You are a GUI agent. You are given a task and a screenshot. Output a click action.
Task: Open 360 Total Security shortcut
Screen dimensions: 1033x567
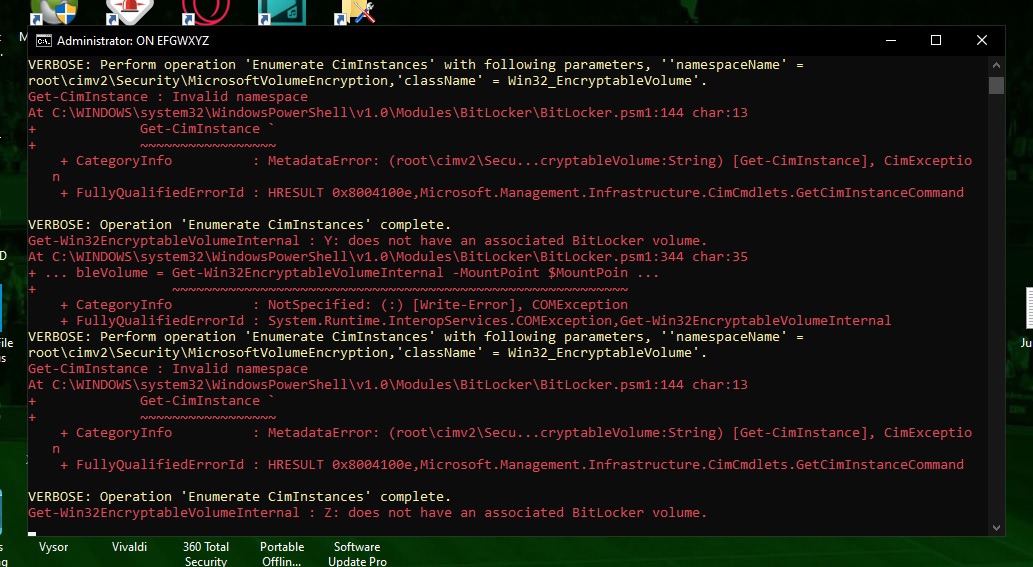(x=206, y=553)
